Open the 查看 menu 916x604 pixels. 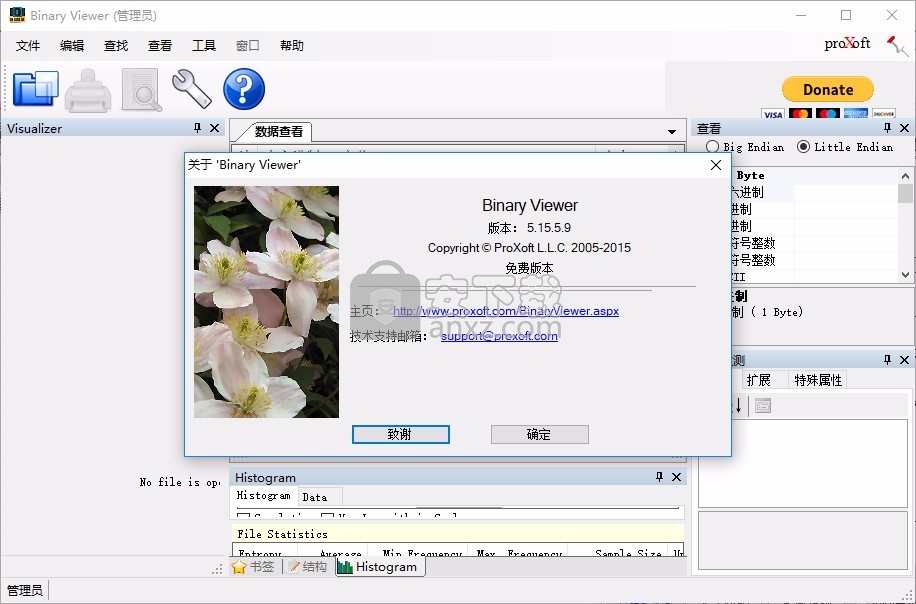coord(160,46)
